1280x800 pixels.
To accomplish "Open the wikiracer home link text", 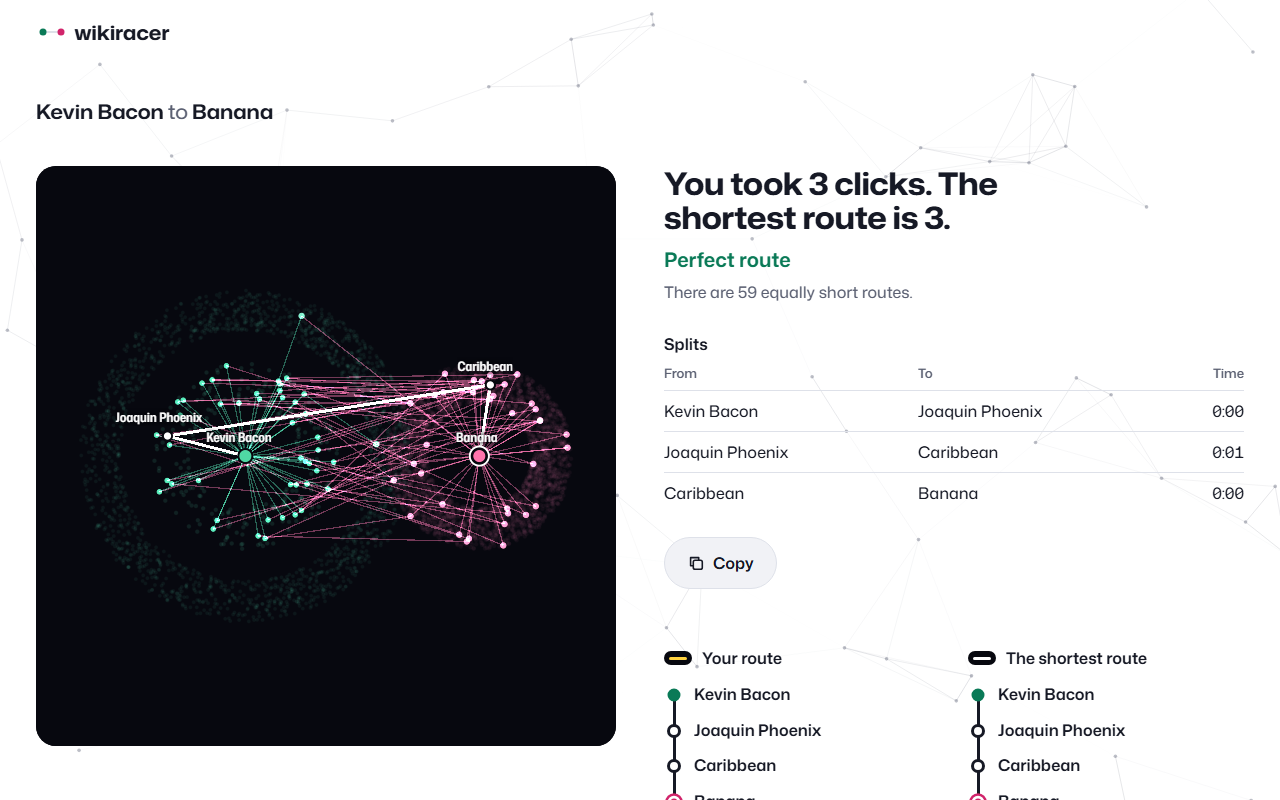I will point(122,33).
